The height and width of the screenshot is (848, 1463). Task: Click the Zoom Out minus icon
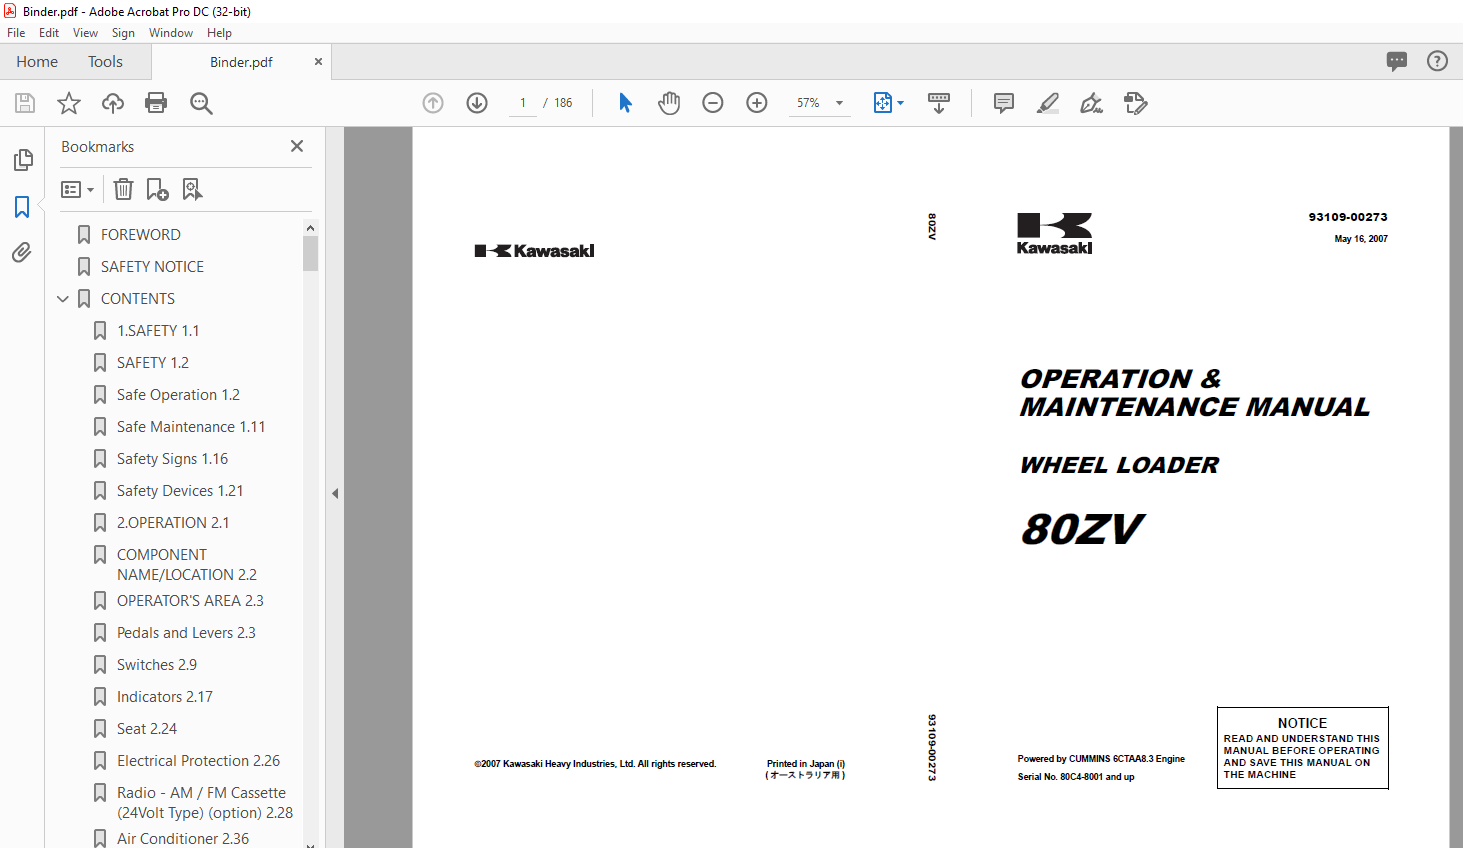713,103
